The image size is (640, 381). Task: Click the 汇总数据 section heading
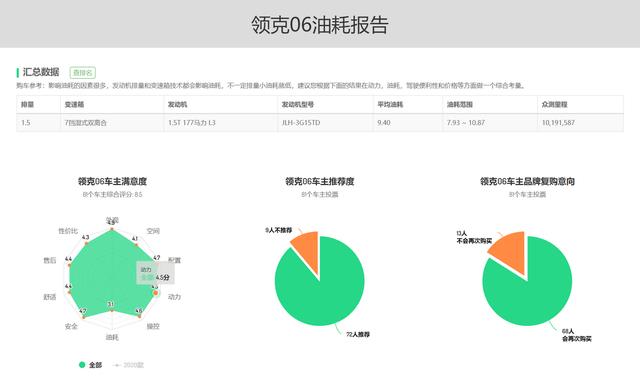point(41,72)
